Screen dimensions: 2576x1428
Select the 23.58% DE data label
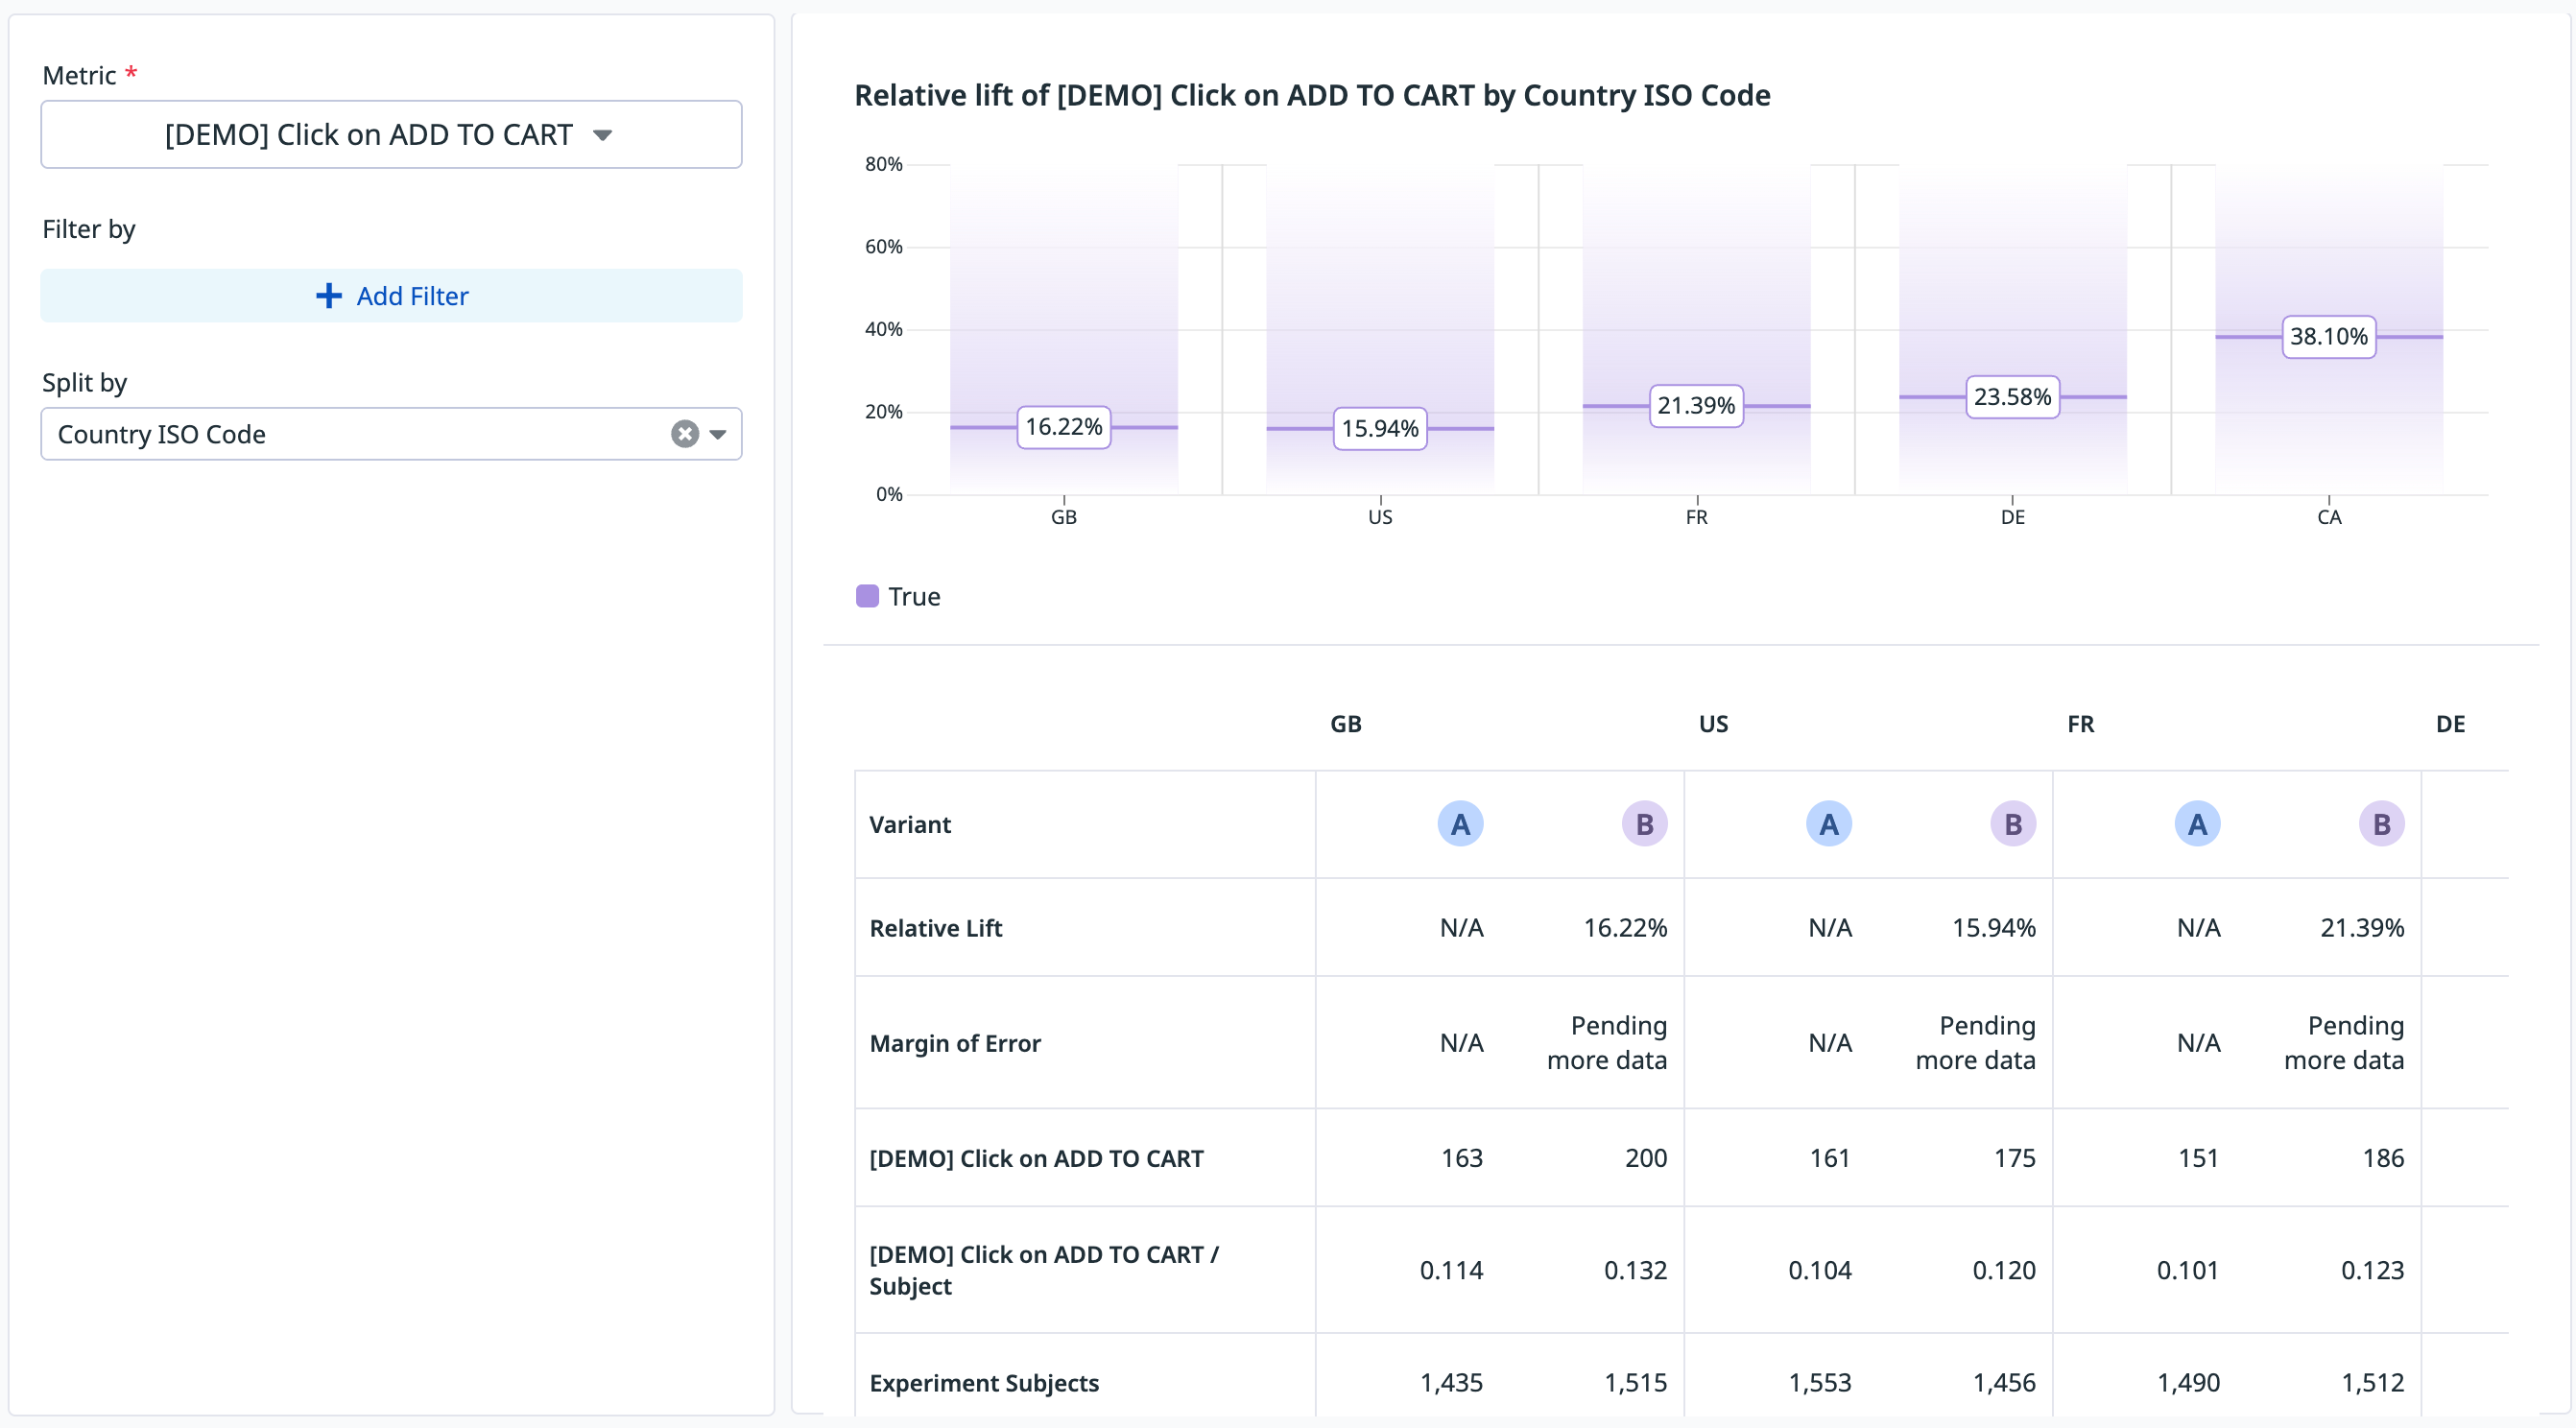2011,398
